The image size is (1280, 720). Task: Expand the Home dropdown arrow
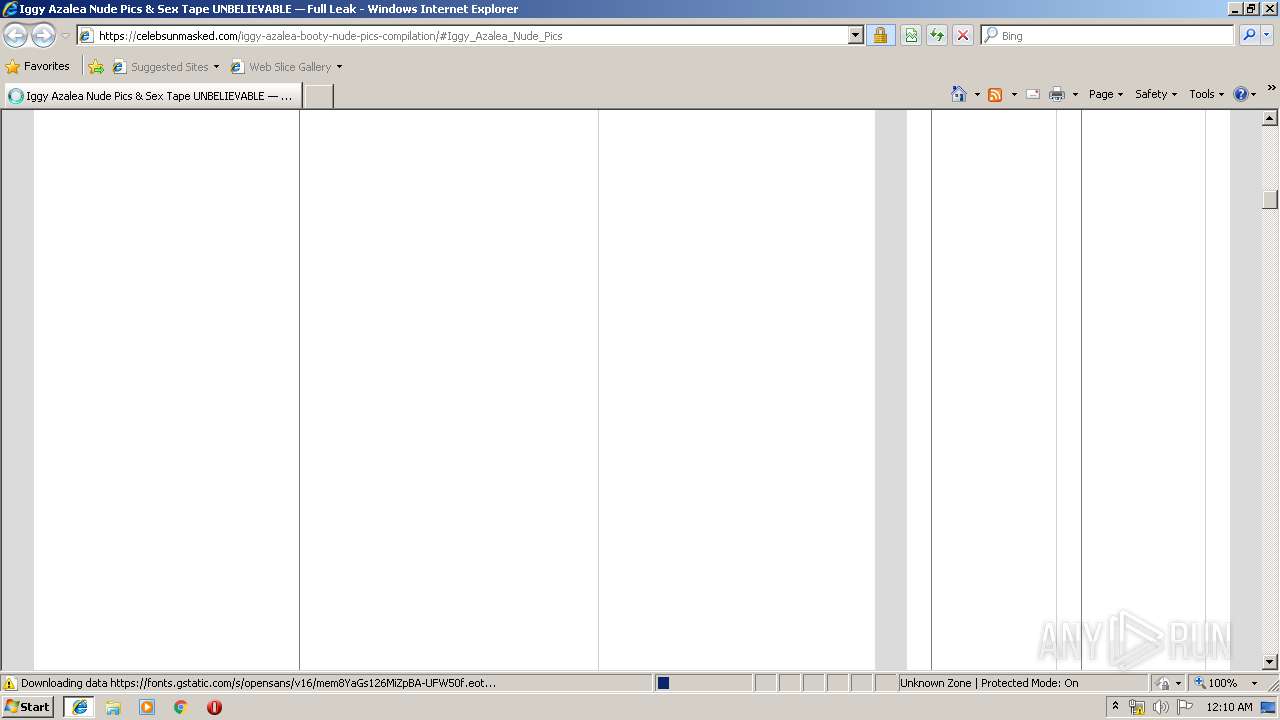click(977, 94)
